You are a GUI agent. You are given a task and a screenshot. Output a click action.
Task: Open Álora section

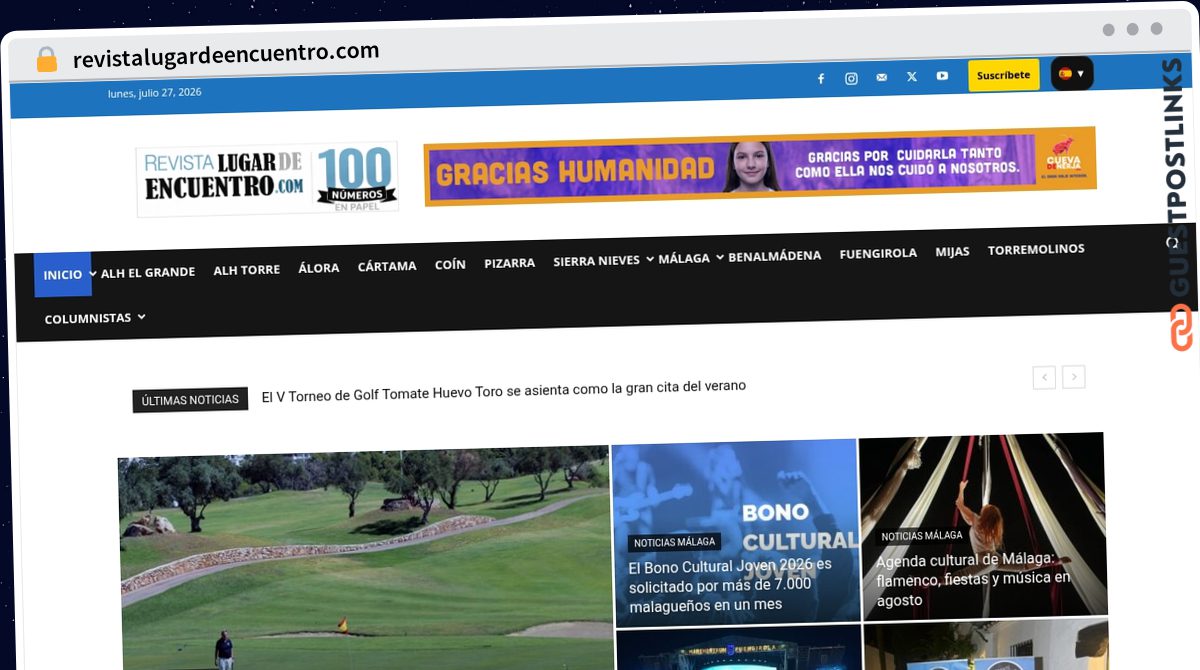318,268
